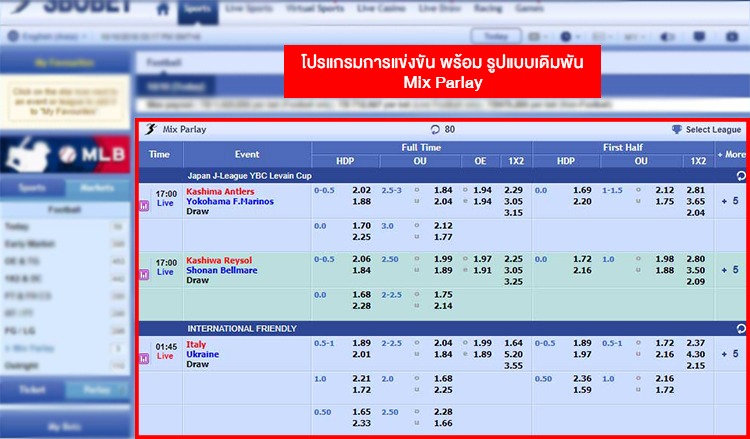This screenshot has width=750, height=439.
Task: Click the Mix Parlay panel logo icon
Action: coord(151,130)
